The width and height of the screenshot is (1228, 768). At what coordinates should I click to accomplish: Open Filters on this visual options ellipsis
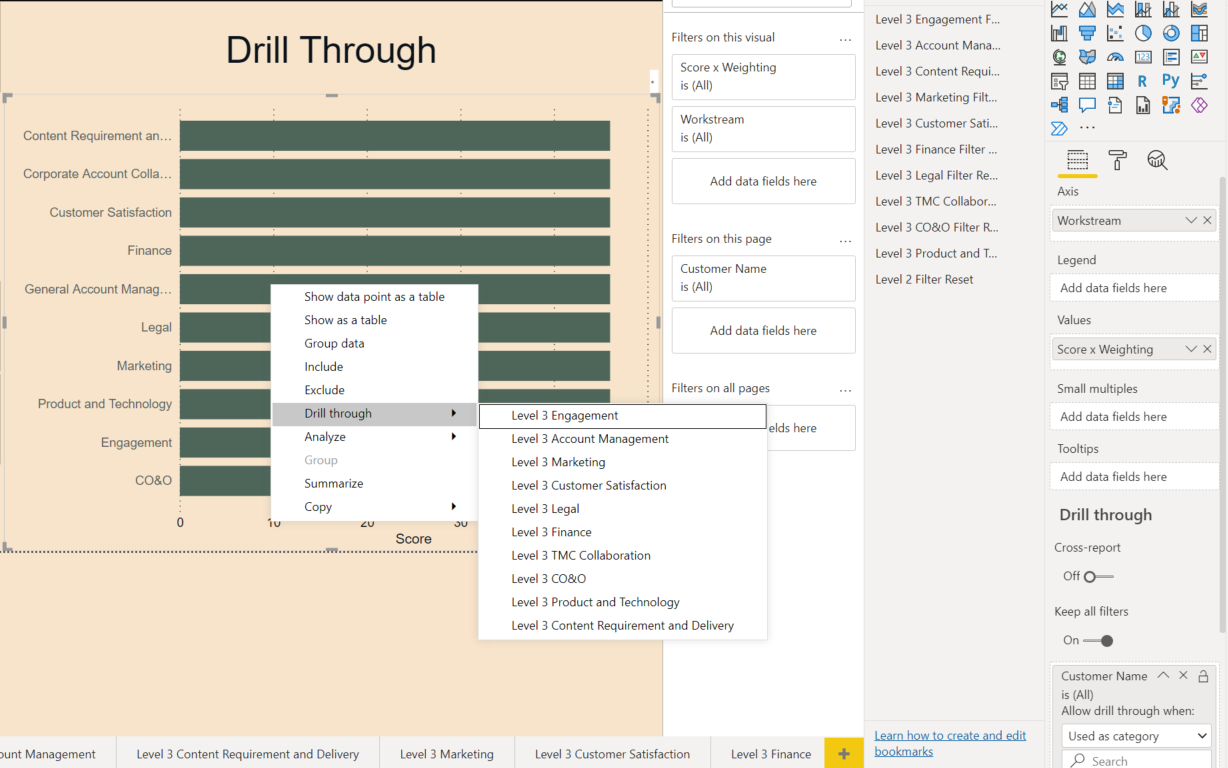[846, 40]
